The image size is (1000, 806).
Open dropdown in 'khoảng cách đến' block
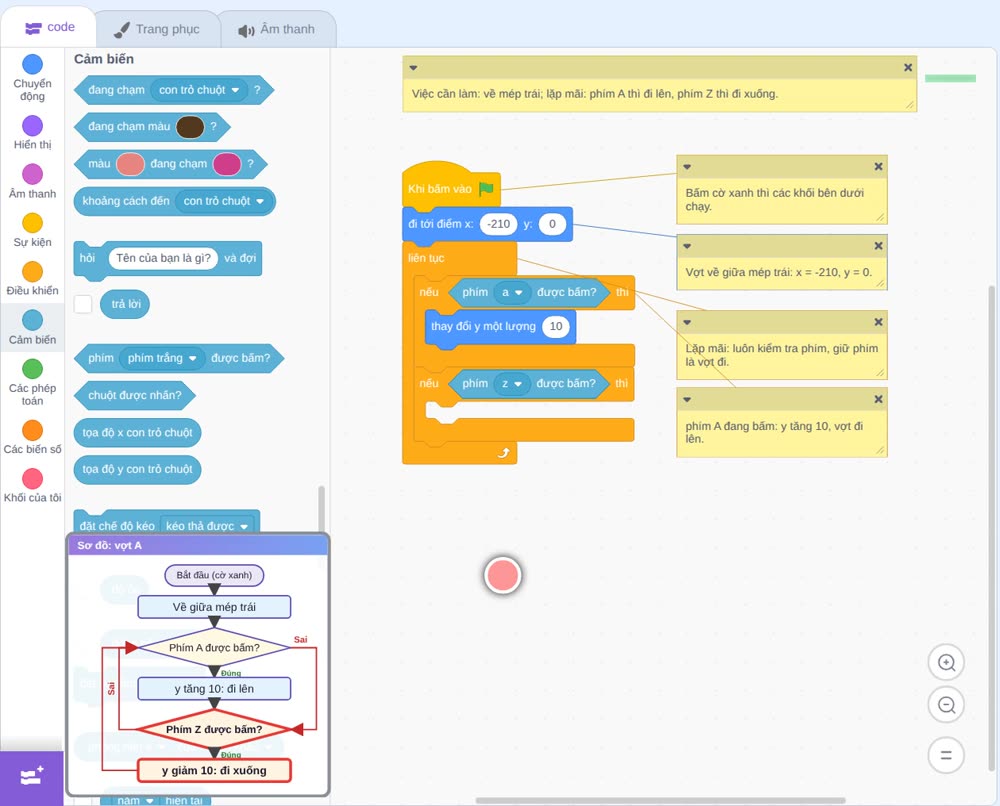pos(224,202)
